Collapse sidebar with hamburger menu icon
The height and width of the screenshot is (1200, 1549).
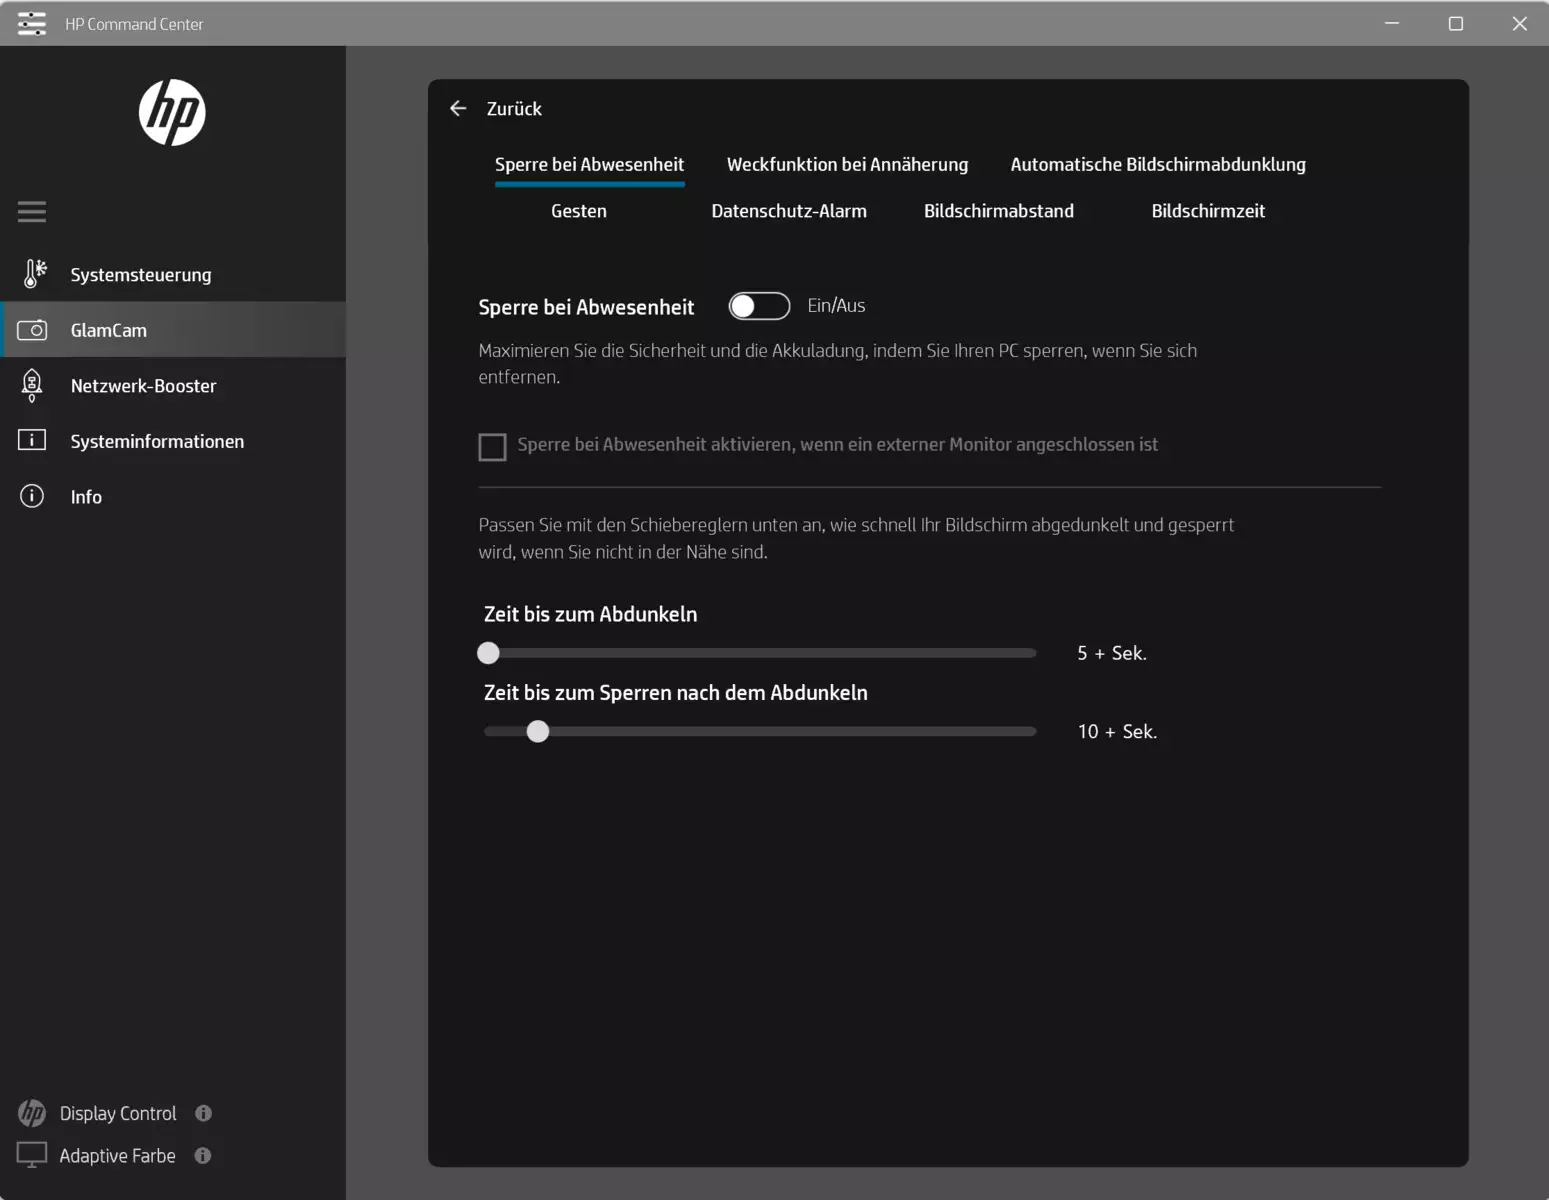click(x=32, y=211)
